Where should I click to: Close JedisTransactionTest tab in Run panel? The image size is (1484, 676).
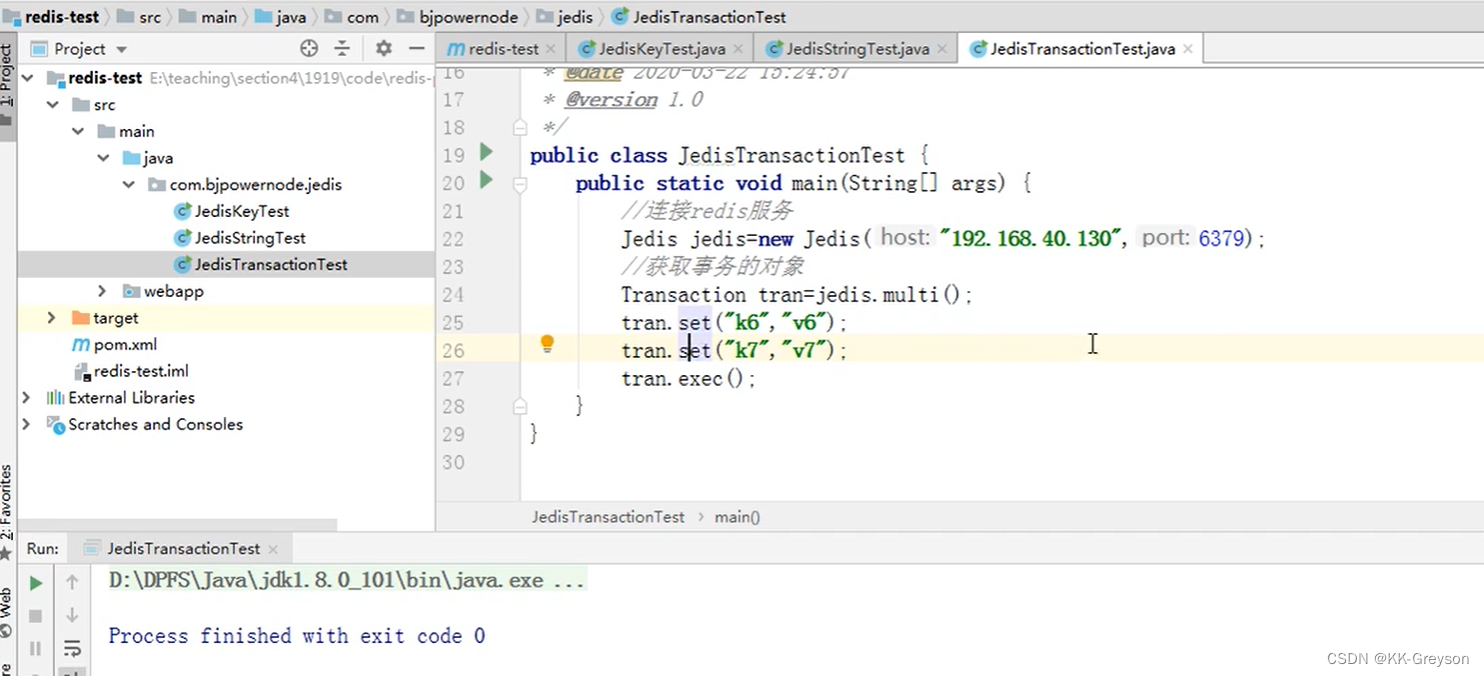[x=272, y=548]
